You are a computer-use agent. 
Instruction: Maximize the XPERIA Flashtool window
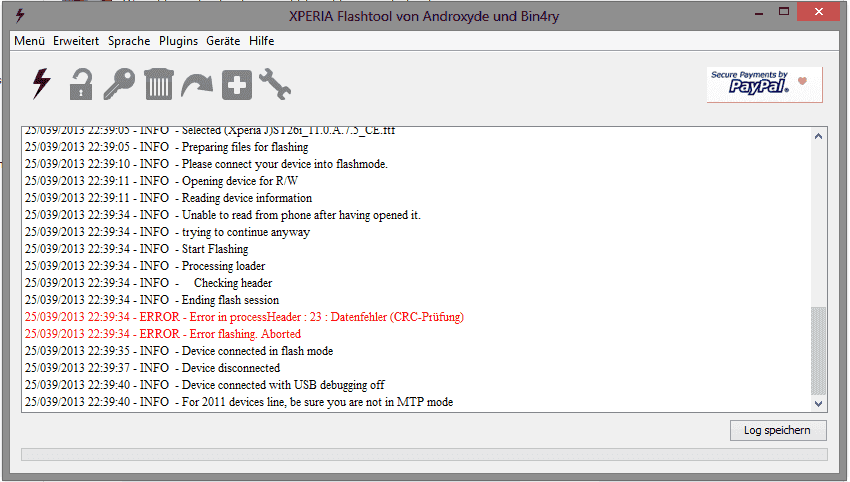[784, 11]
